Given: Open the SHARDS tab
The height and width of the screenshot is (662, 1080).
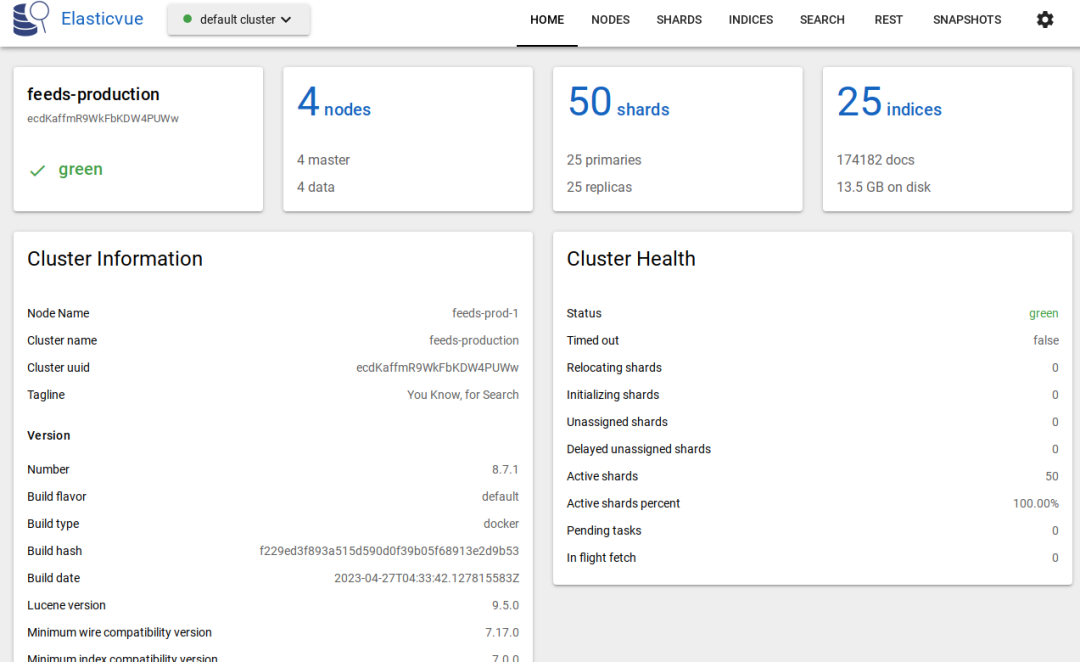Looking at the screenshot, I should point(679,20).
